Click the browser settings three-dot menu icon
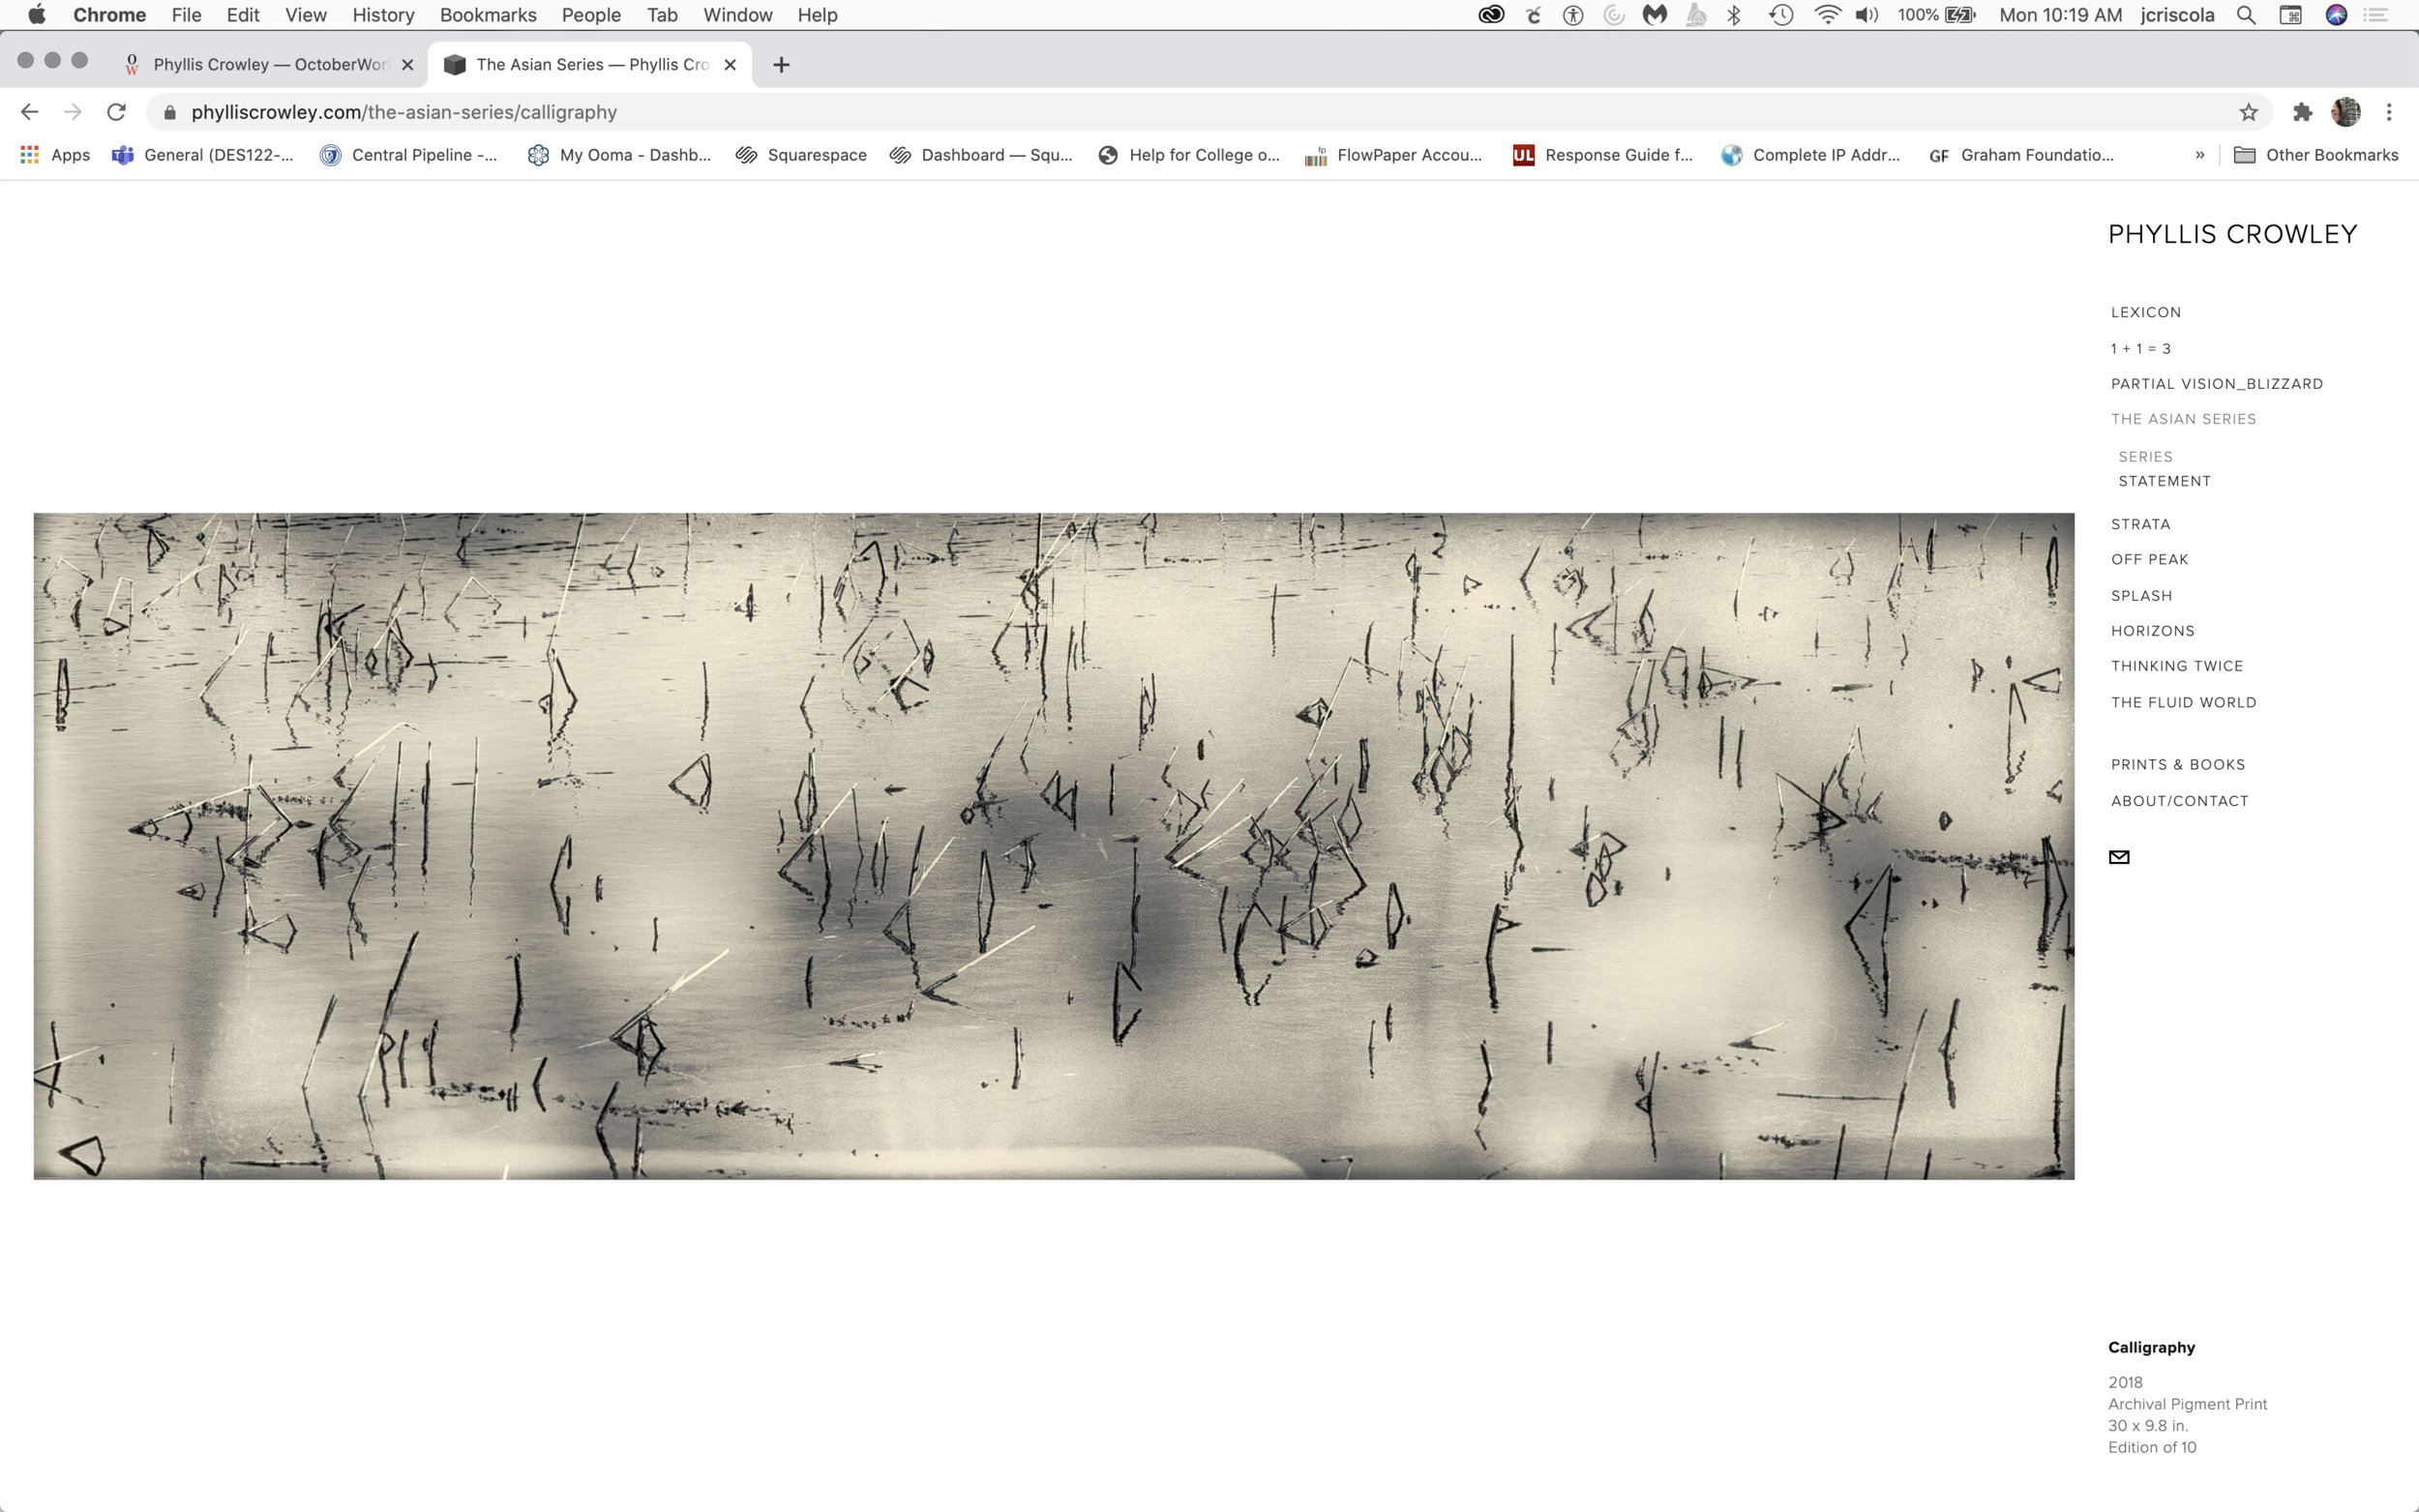Screen dimensions: 2419x1512 [2389, 111]
